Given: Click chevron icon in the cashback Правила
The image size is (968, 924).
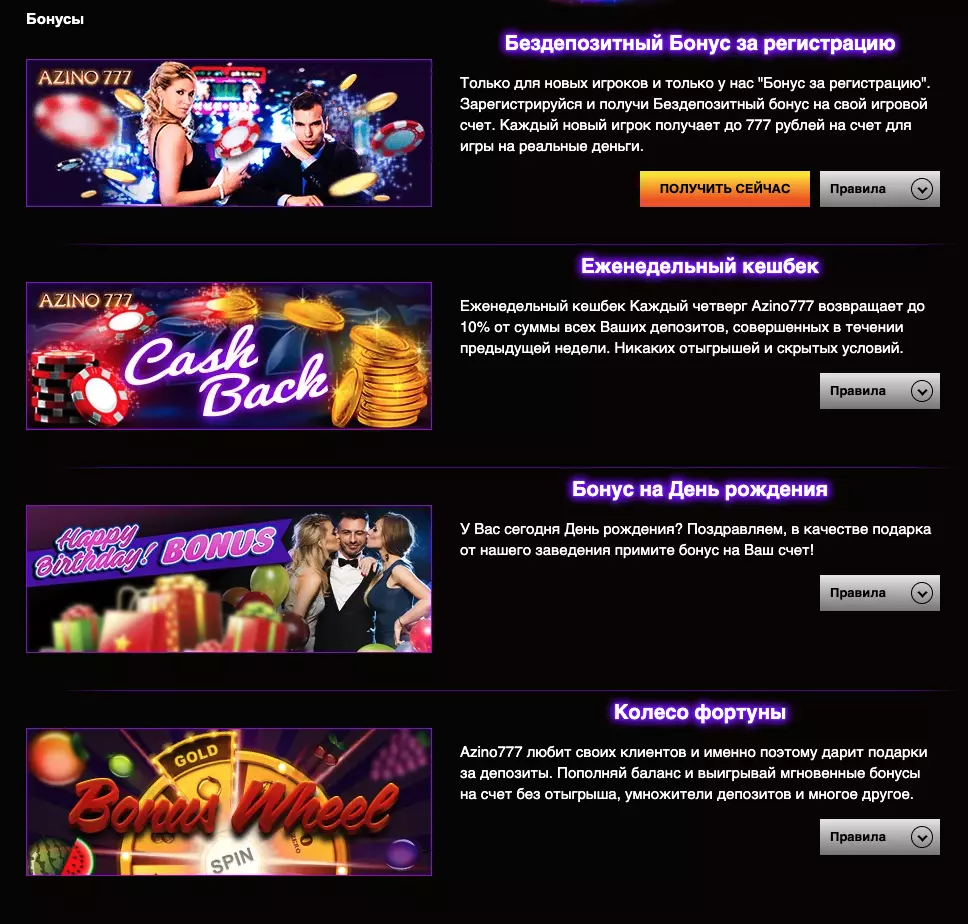Looking at the screenshot, I should (922, 391).
